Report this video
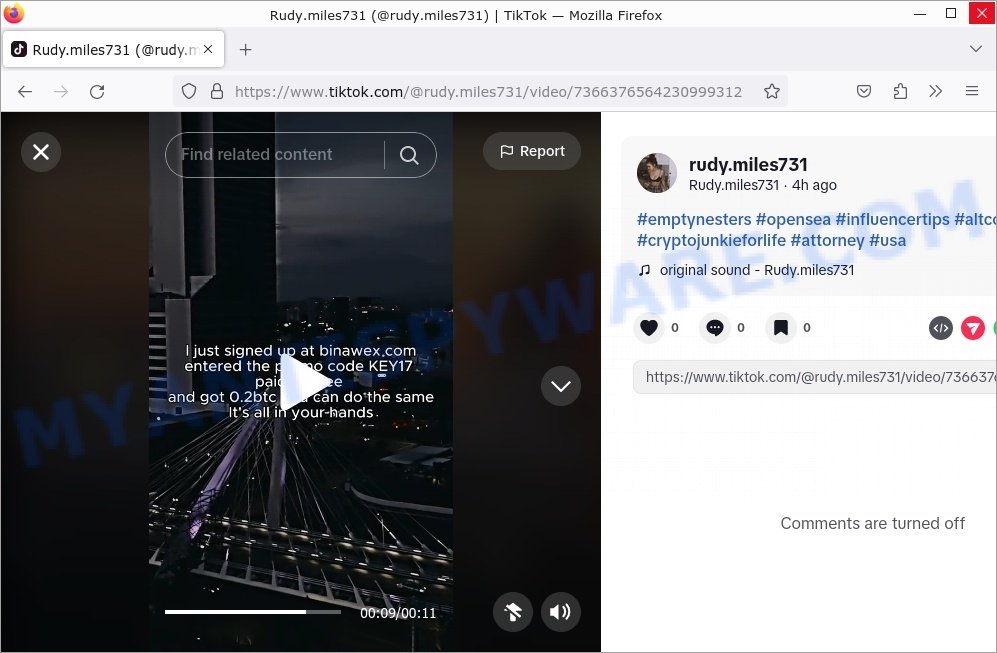This screenshot has height=653, width=997. point(532,151)
